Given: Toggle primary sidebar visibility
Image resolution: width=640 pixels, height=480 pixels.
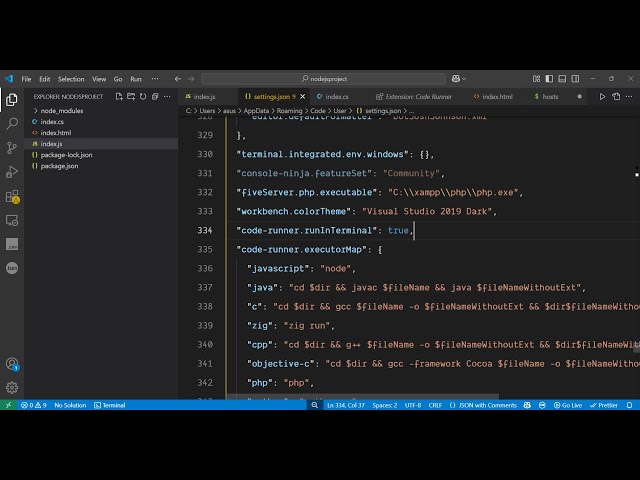Looking at the screenshot, I should [x=549, y=79].
